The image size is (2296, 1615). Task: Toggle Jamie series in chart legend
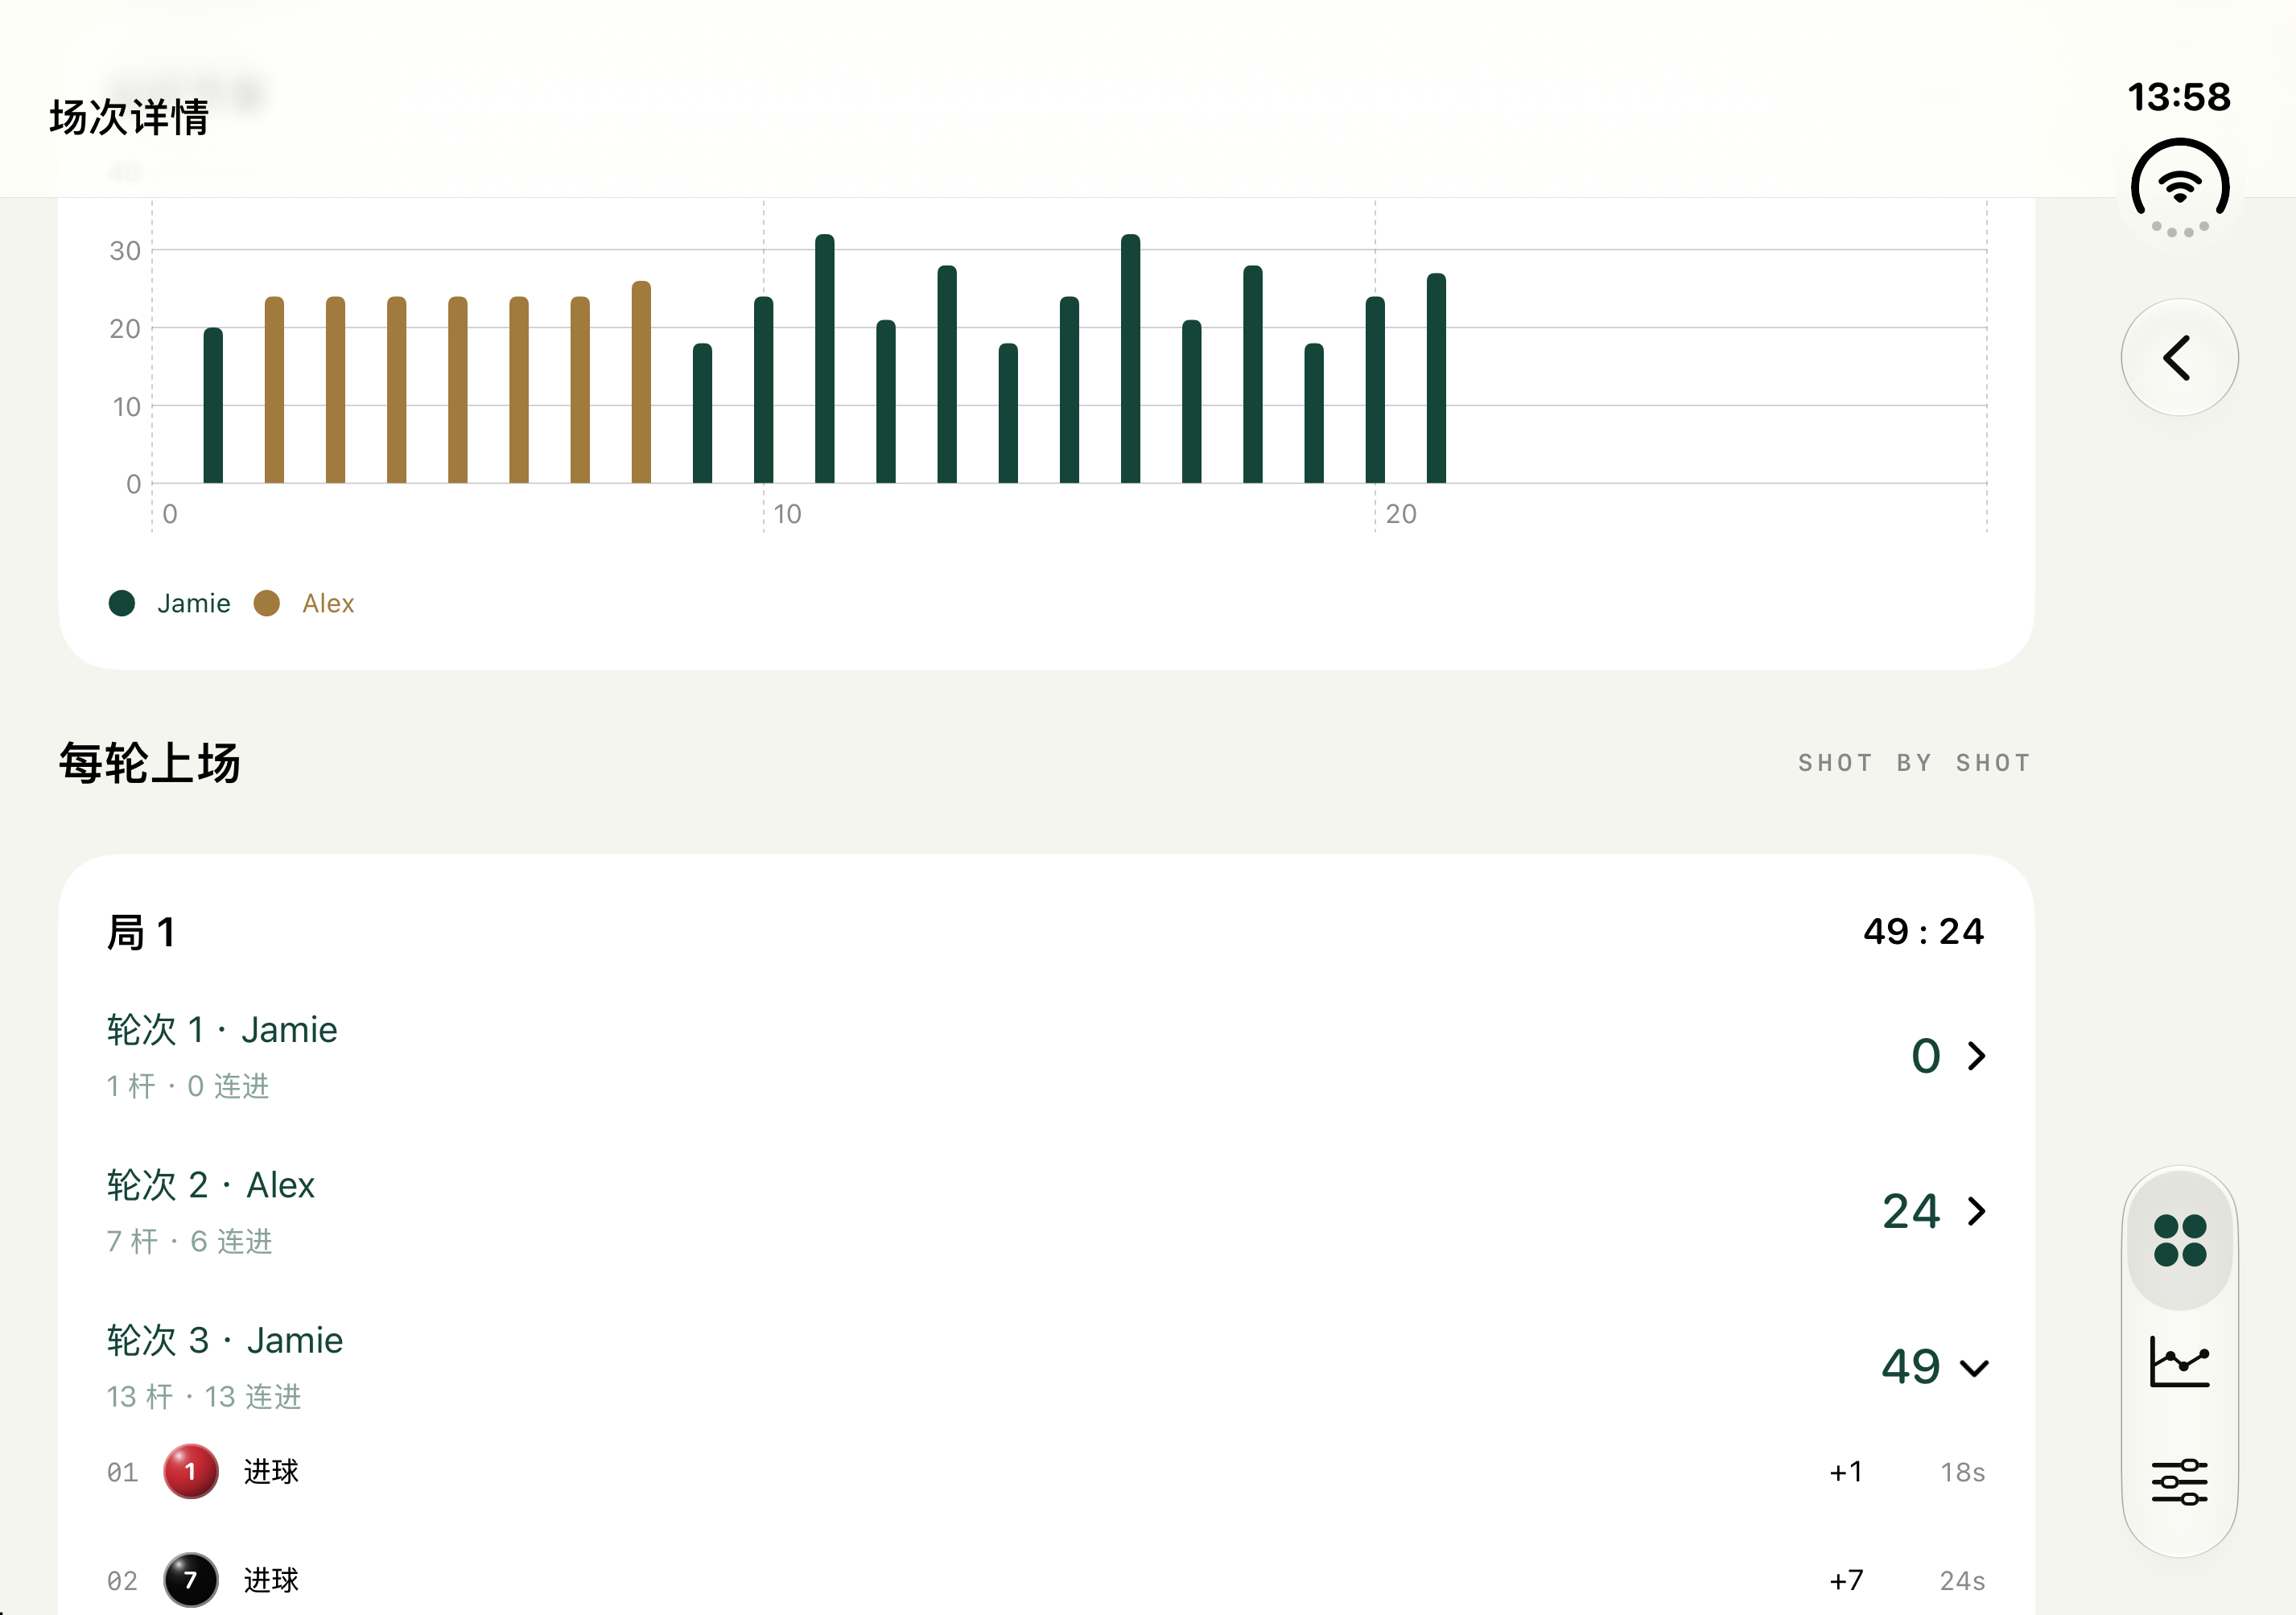click(x=169, y=603)
